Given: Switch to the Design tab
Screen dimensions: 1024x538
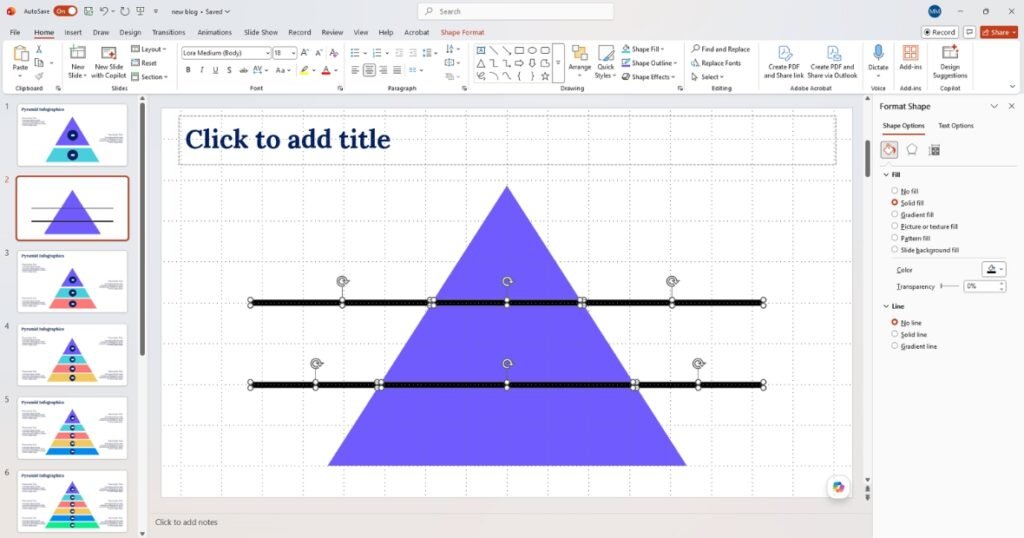Looking at the screenshot, I should (x=130, y=32).
